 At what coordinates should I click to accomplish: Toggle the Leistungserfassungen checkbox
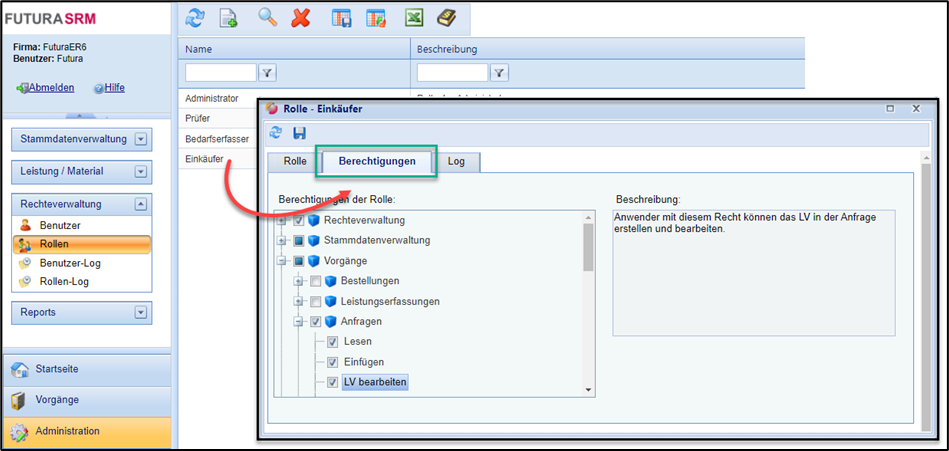click(x=316, y=301)
